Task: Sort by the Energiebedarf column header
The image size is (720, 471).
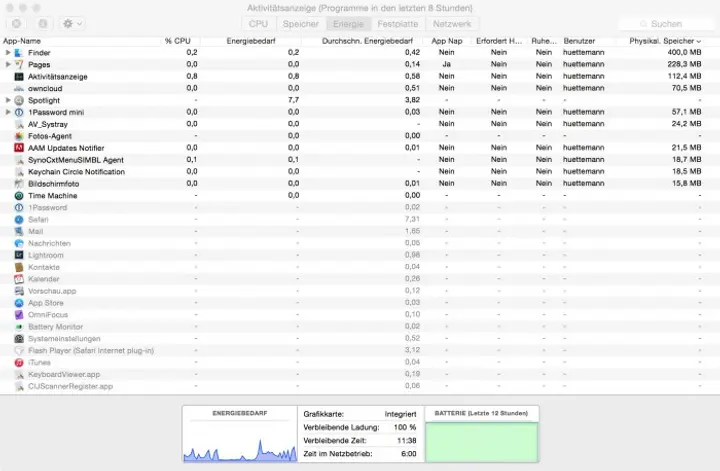Action: [x=252, y=41]
